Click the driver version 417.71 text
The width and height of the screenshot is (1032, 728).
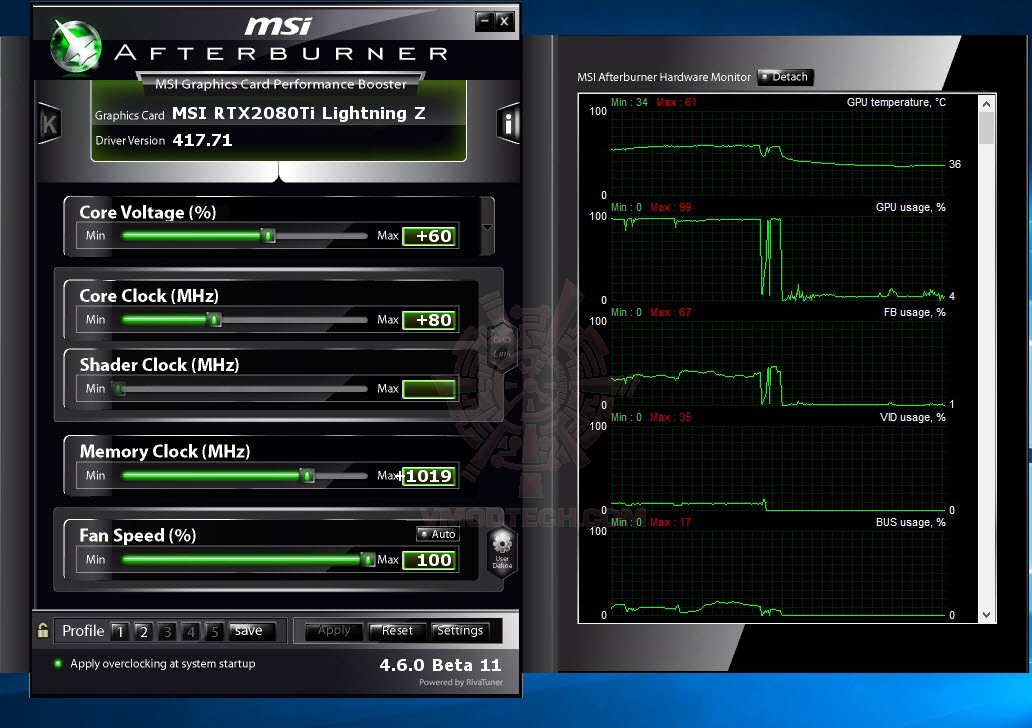(x=202, y=140)
